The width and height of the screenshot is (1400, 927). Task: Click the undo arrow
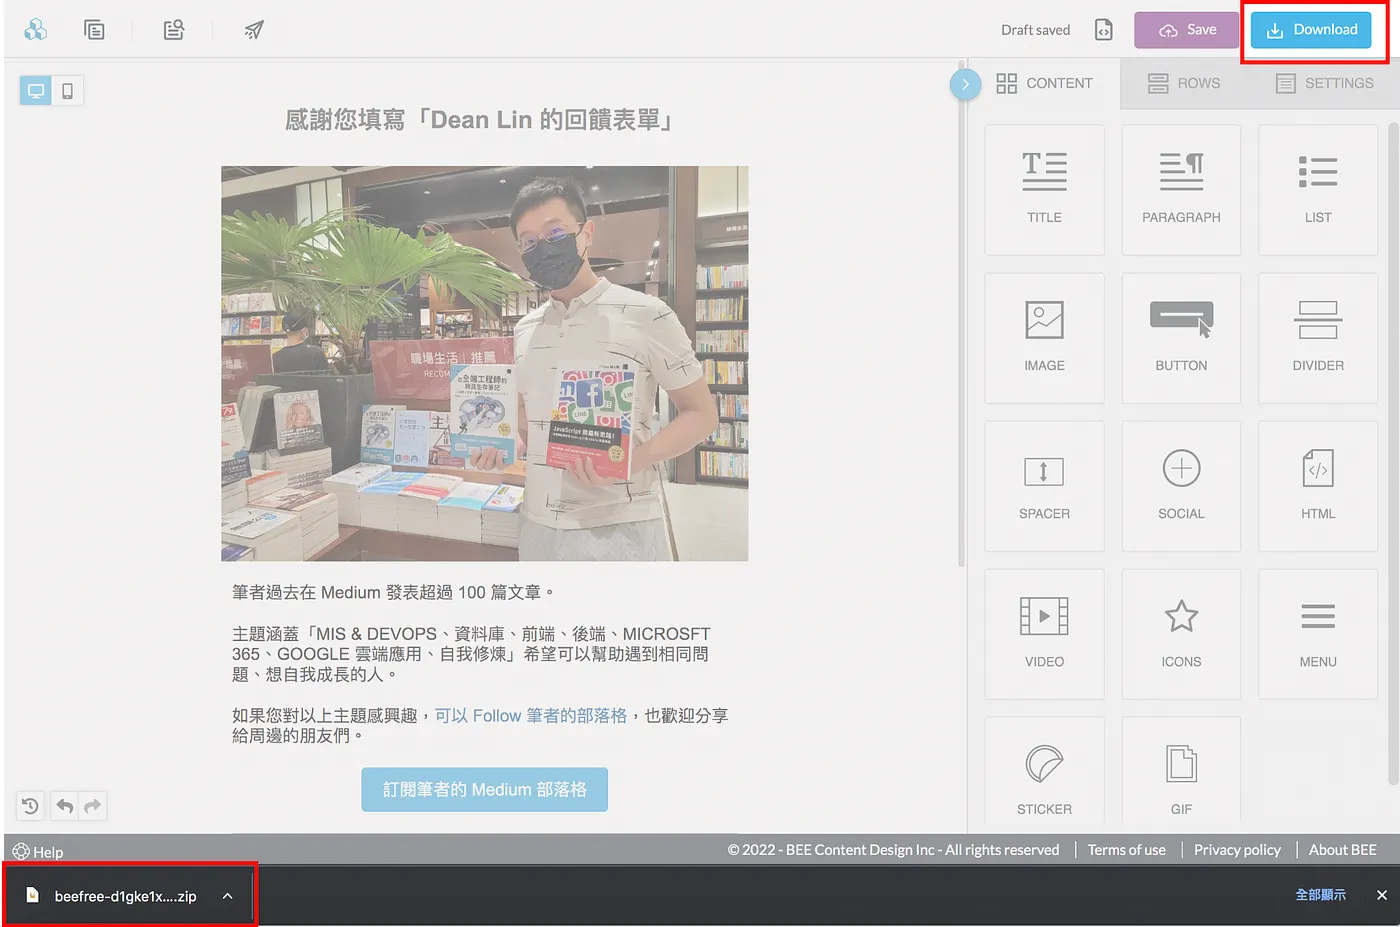[65, 806]
